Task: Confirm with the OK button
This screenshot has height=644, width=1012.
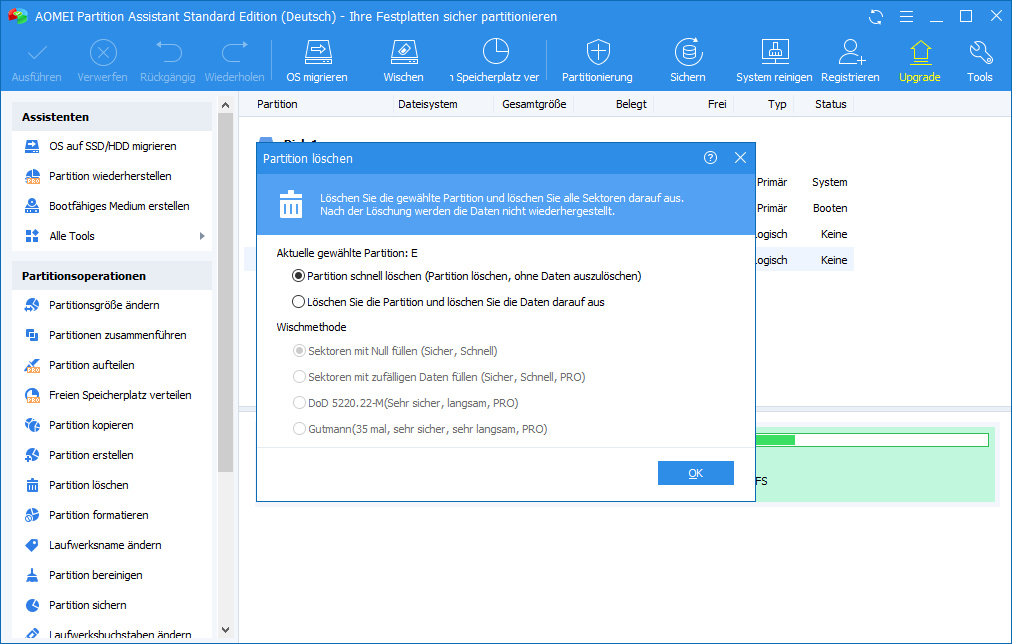Action: click(696, 473)
